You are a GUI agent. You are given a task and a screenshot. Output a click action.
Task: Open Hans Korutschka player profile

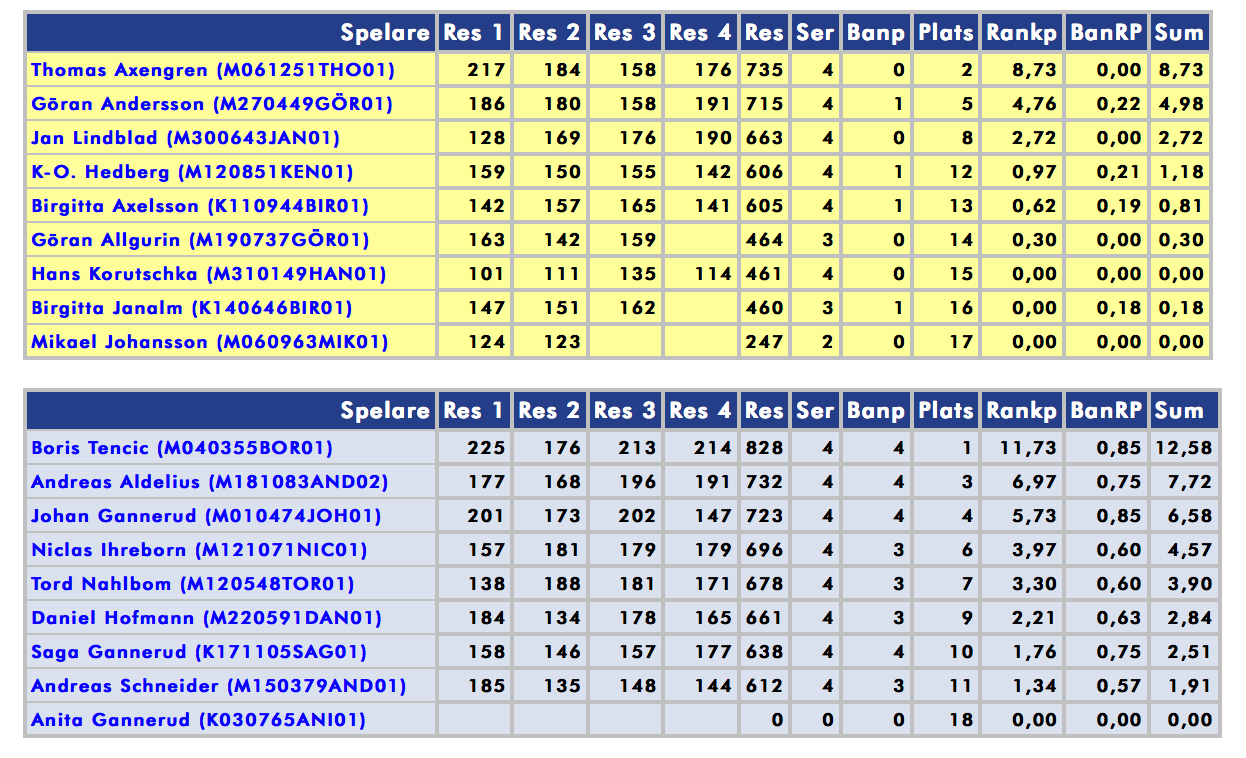click(208, 274)
